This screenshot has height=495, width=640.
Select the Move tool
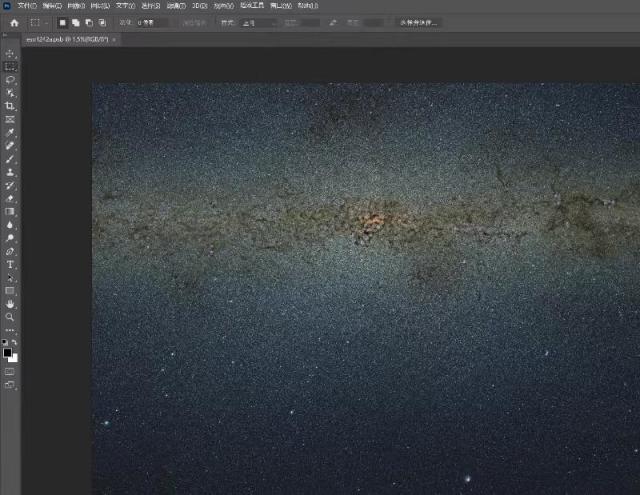(x=10, y=53)
